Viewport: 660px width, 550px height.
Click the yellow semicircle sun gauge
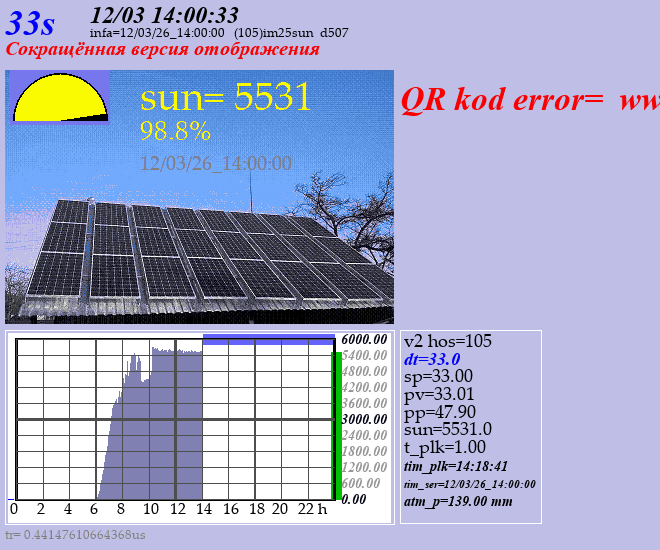click(59, 99)
